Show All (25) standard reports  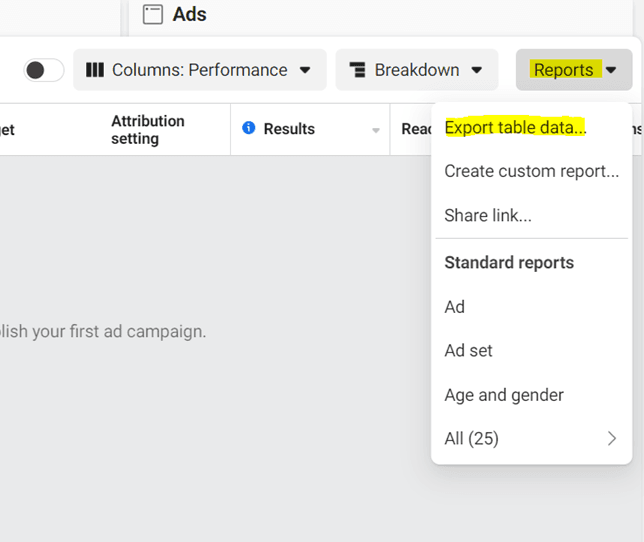coord(472,438)
